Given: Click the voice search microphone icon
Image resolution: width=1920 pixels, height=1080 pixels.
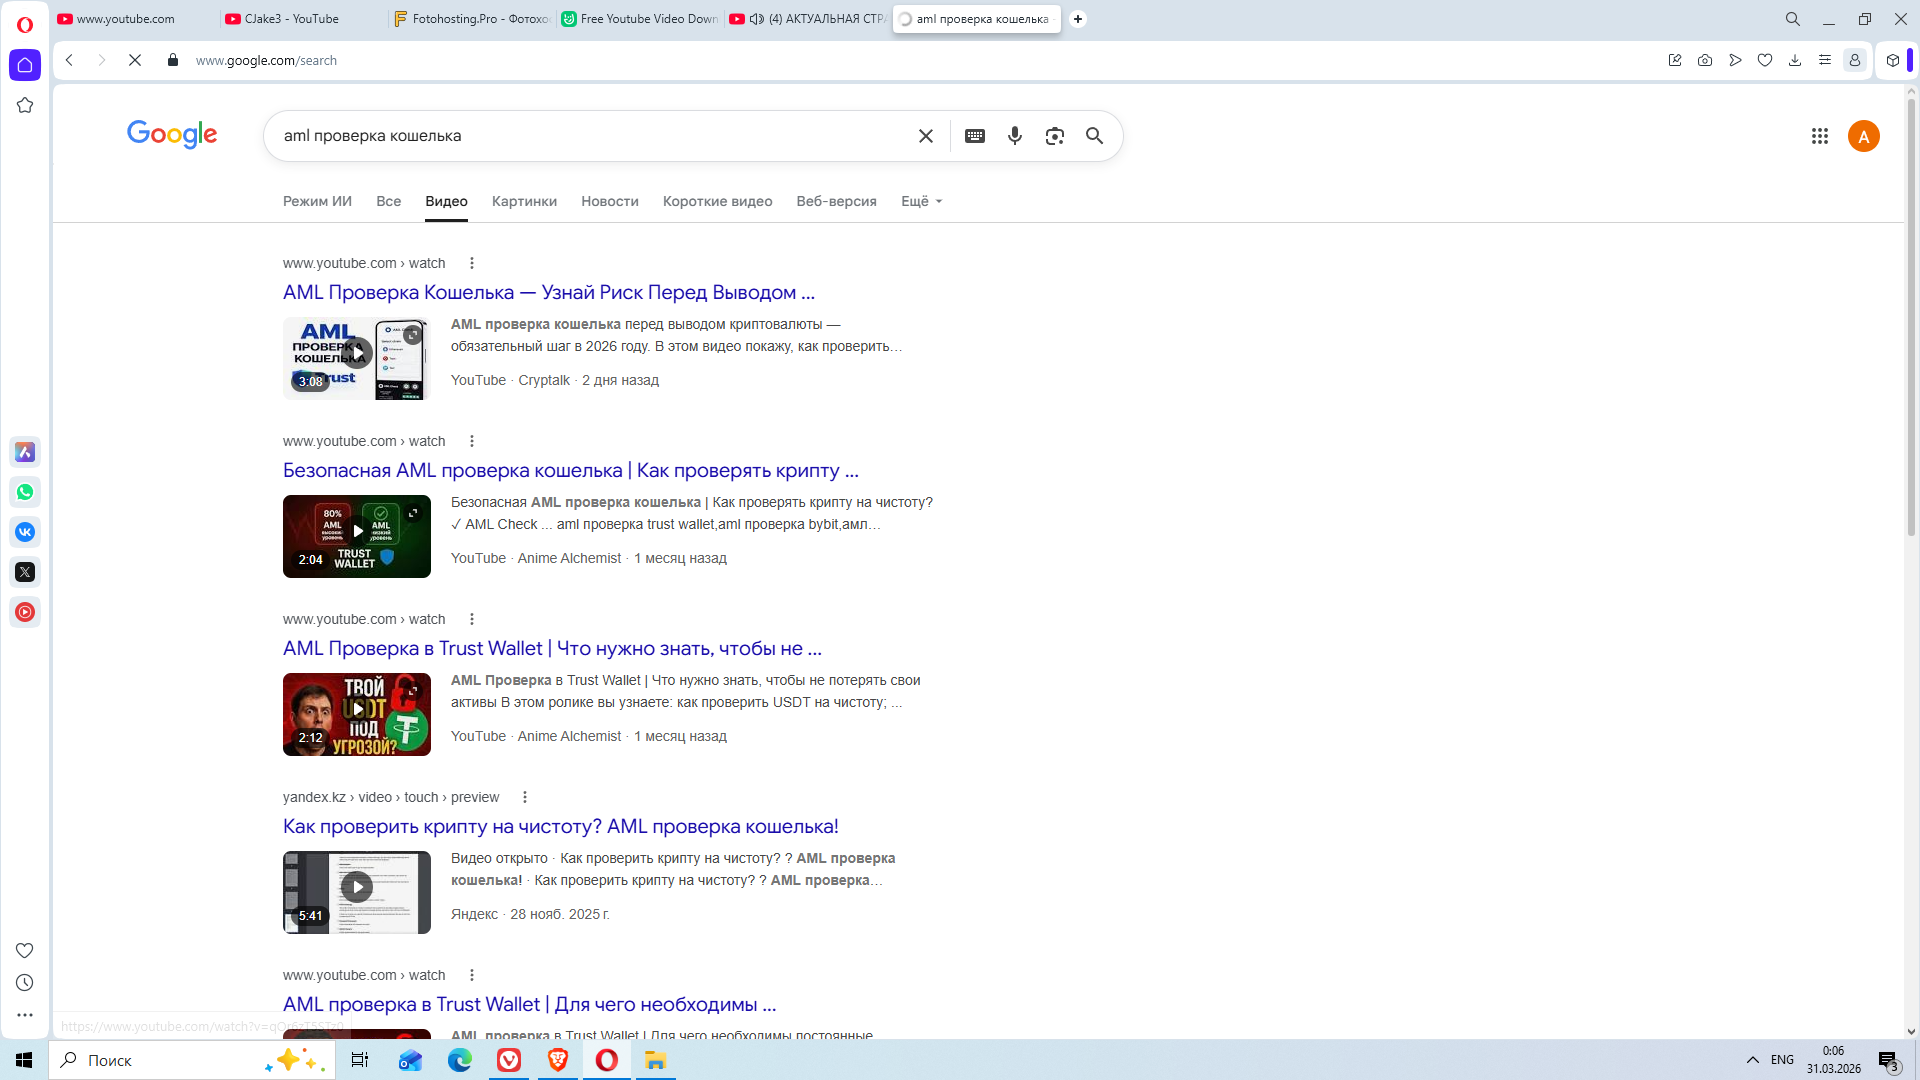Looking at the screenshot, I should coord(1014,136).
